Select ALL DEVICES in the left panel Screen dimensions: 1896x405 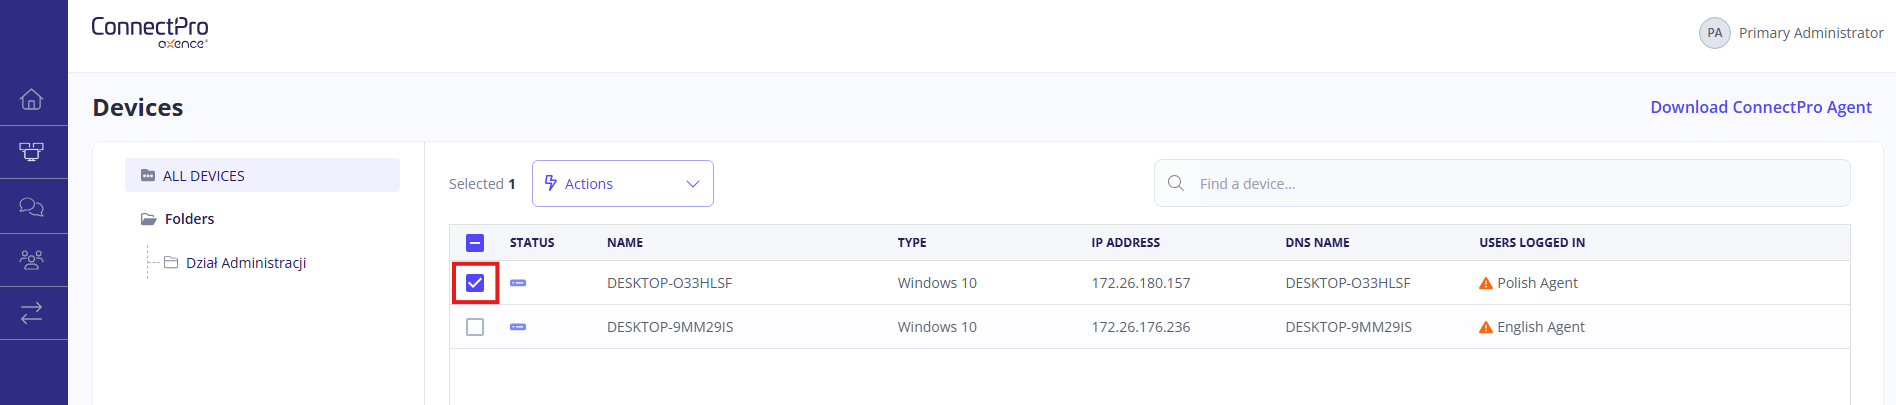pyautogui.click(x=203, y=176)
